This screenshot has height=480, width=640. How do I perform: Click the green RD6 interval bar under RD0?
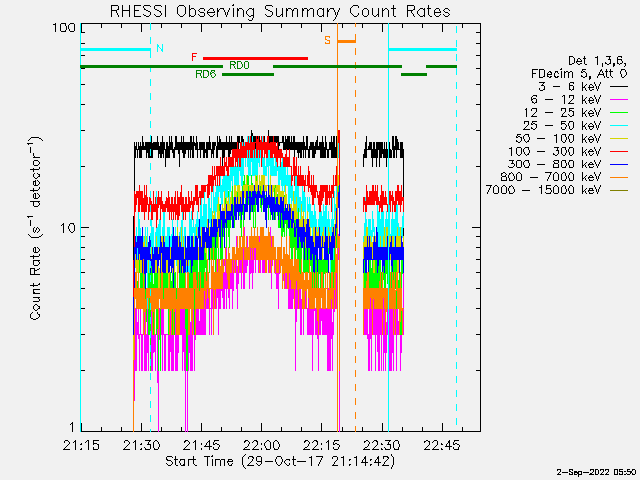tap(248, 75)
